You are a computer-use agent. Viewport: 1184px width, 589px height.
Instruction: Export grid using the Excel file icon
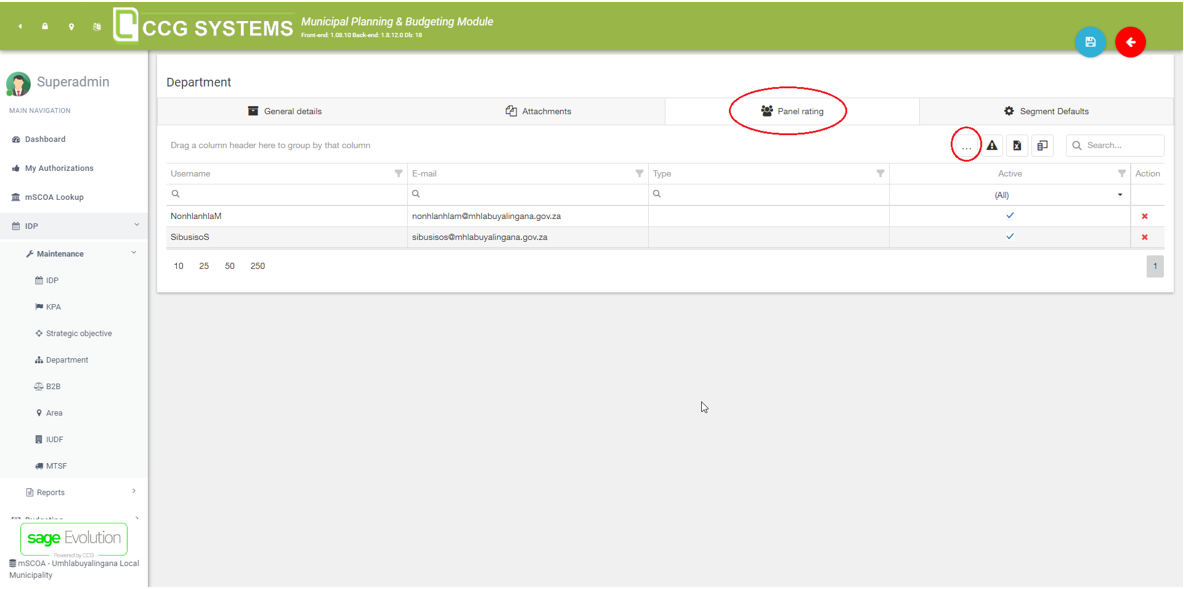click(1017, 146)
